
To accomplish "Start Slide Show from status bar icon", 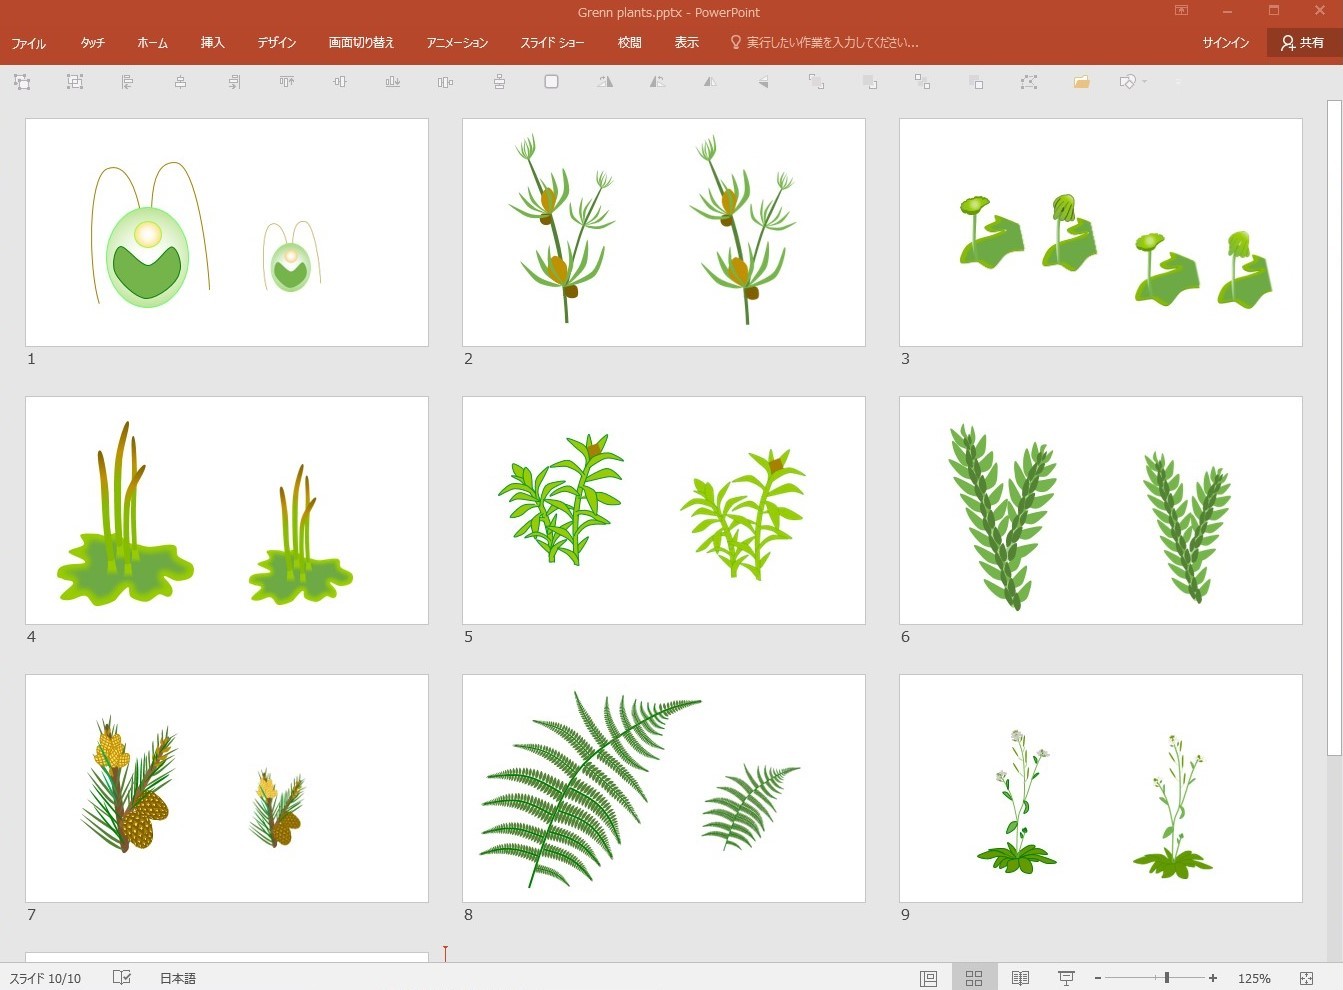I will (1066, 978).
